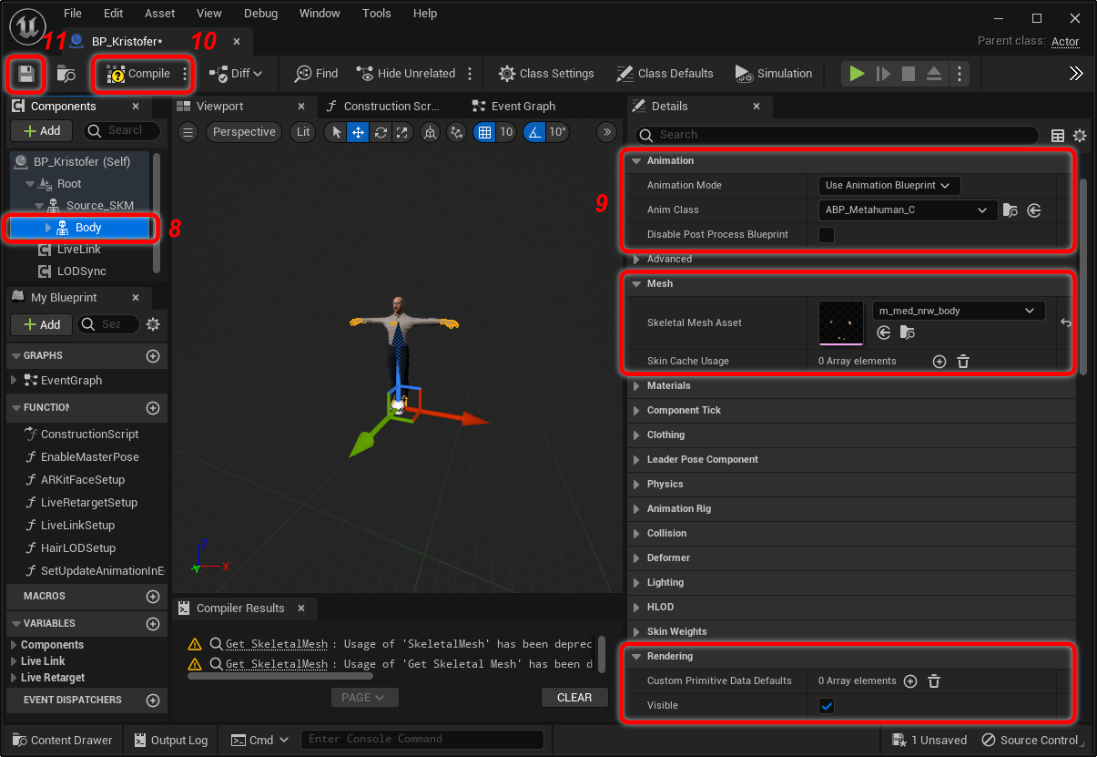Viewport: 1097px width, 757px height.
Task: Clear the compiler results
Action: [x=574, y=697]
